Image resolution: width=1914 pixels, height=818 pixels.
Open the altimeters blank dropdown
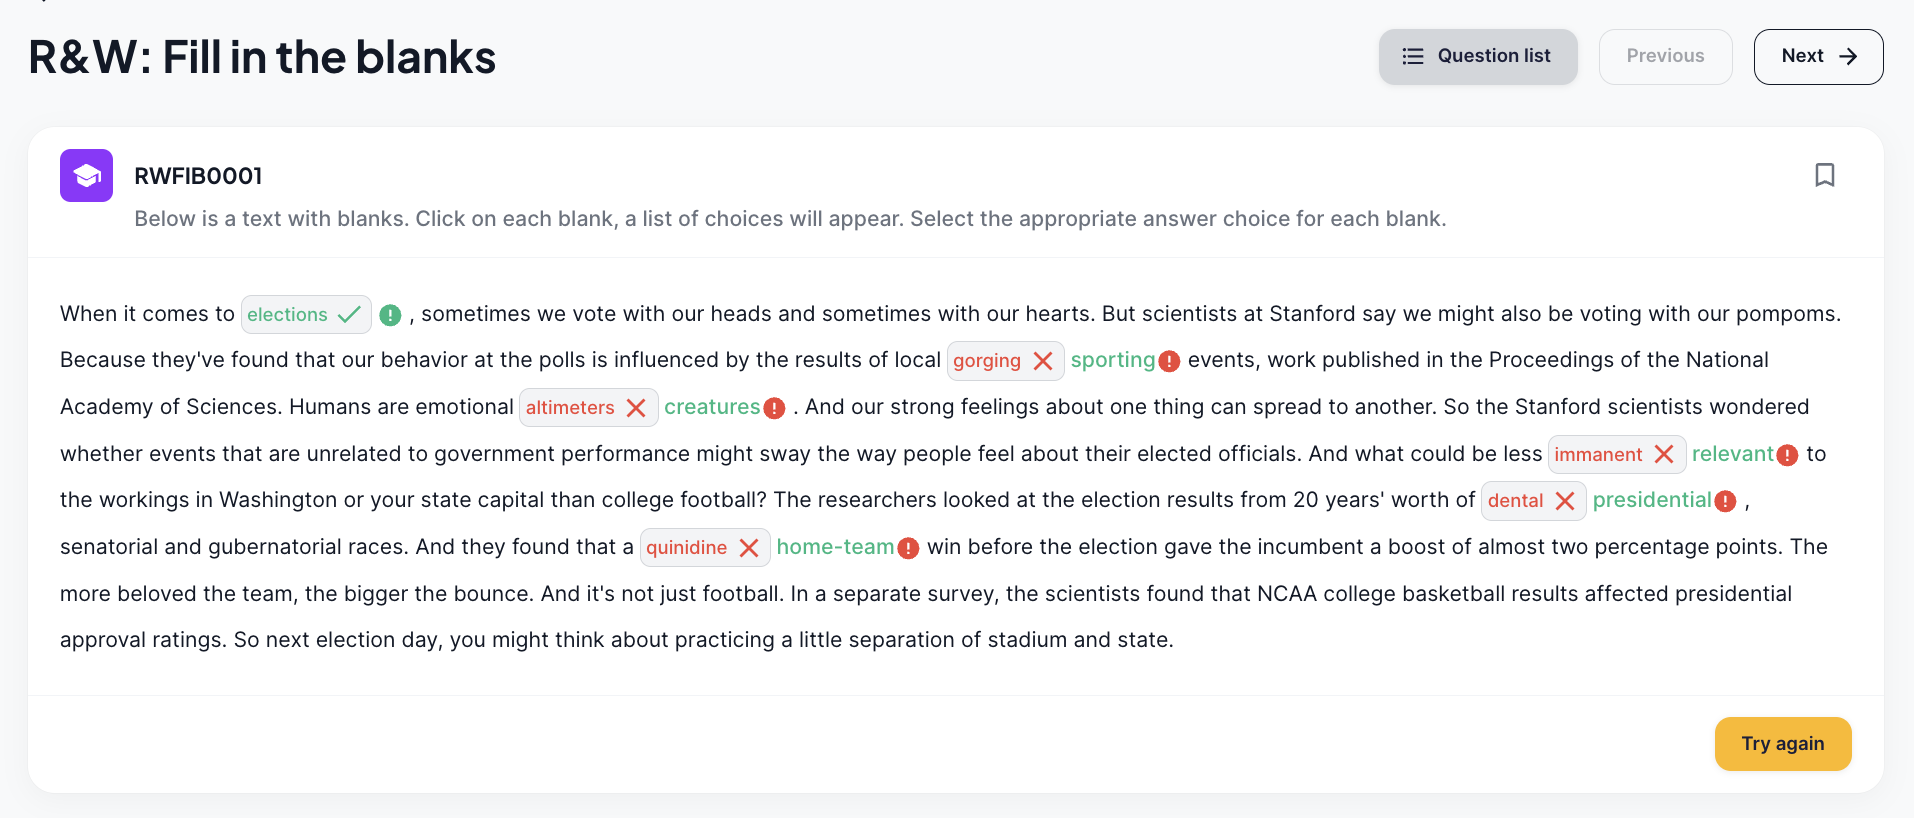tap(588, 407)
